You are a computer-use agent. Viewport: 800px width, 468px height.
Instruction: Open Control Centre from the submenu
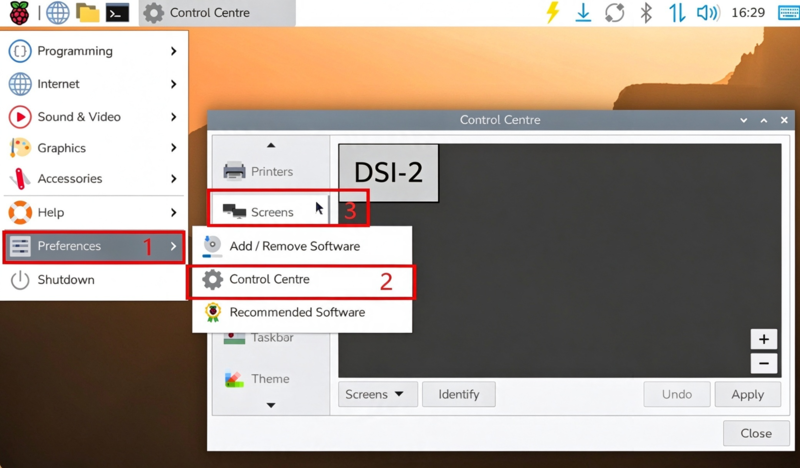(302, 280)
